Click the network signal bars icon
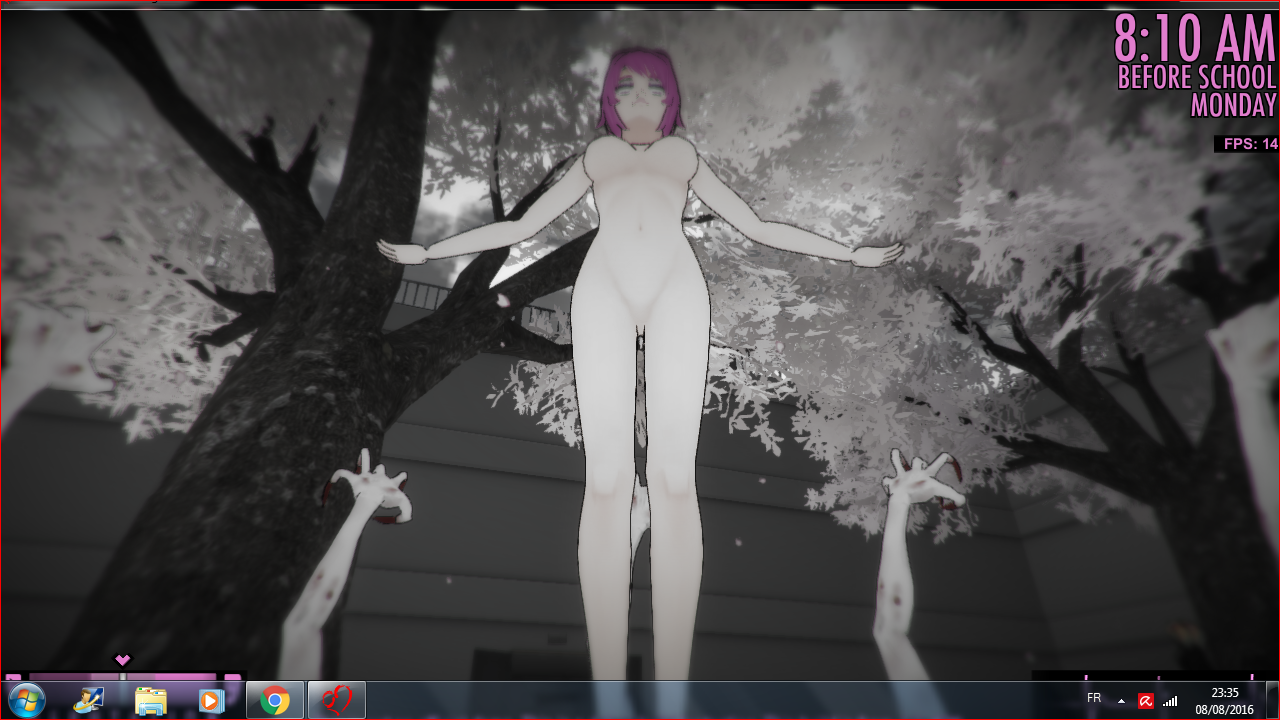 pos(1170,701)
